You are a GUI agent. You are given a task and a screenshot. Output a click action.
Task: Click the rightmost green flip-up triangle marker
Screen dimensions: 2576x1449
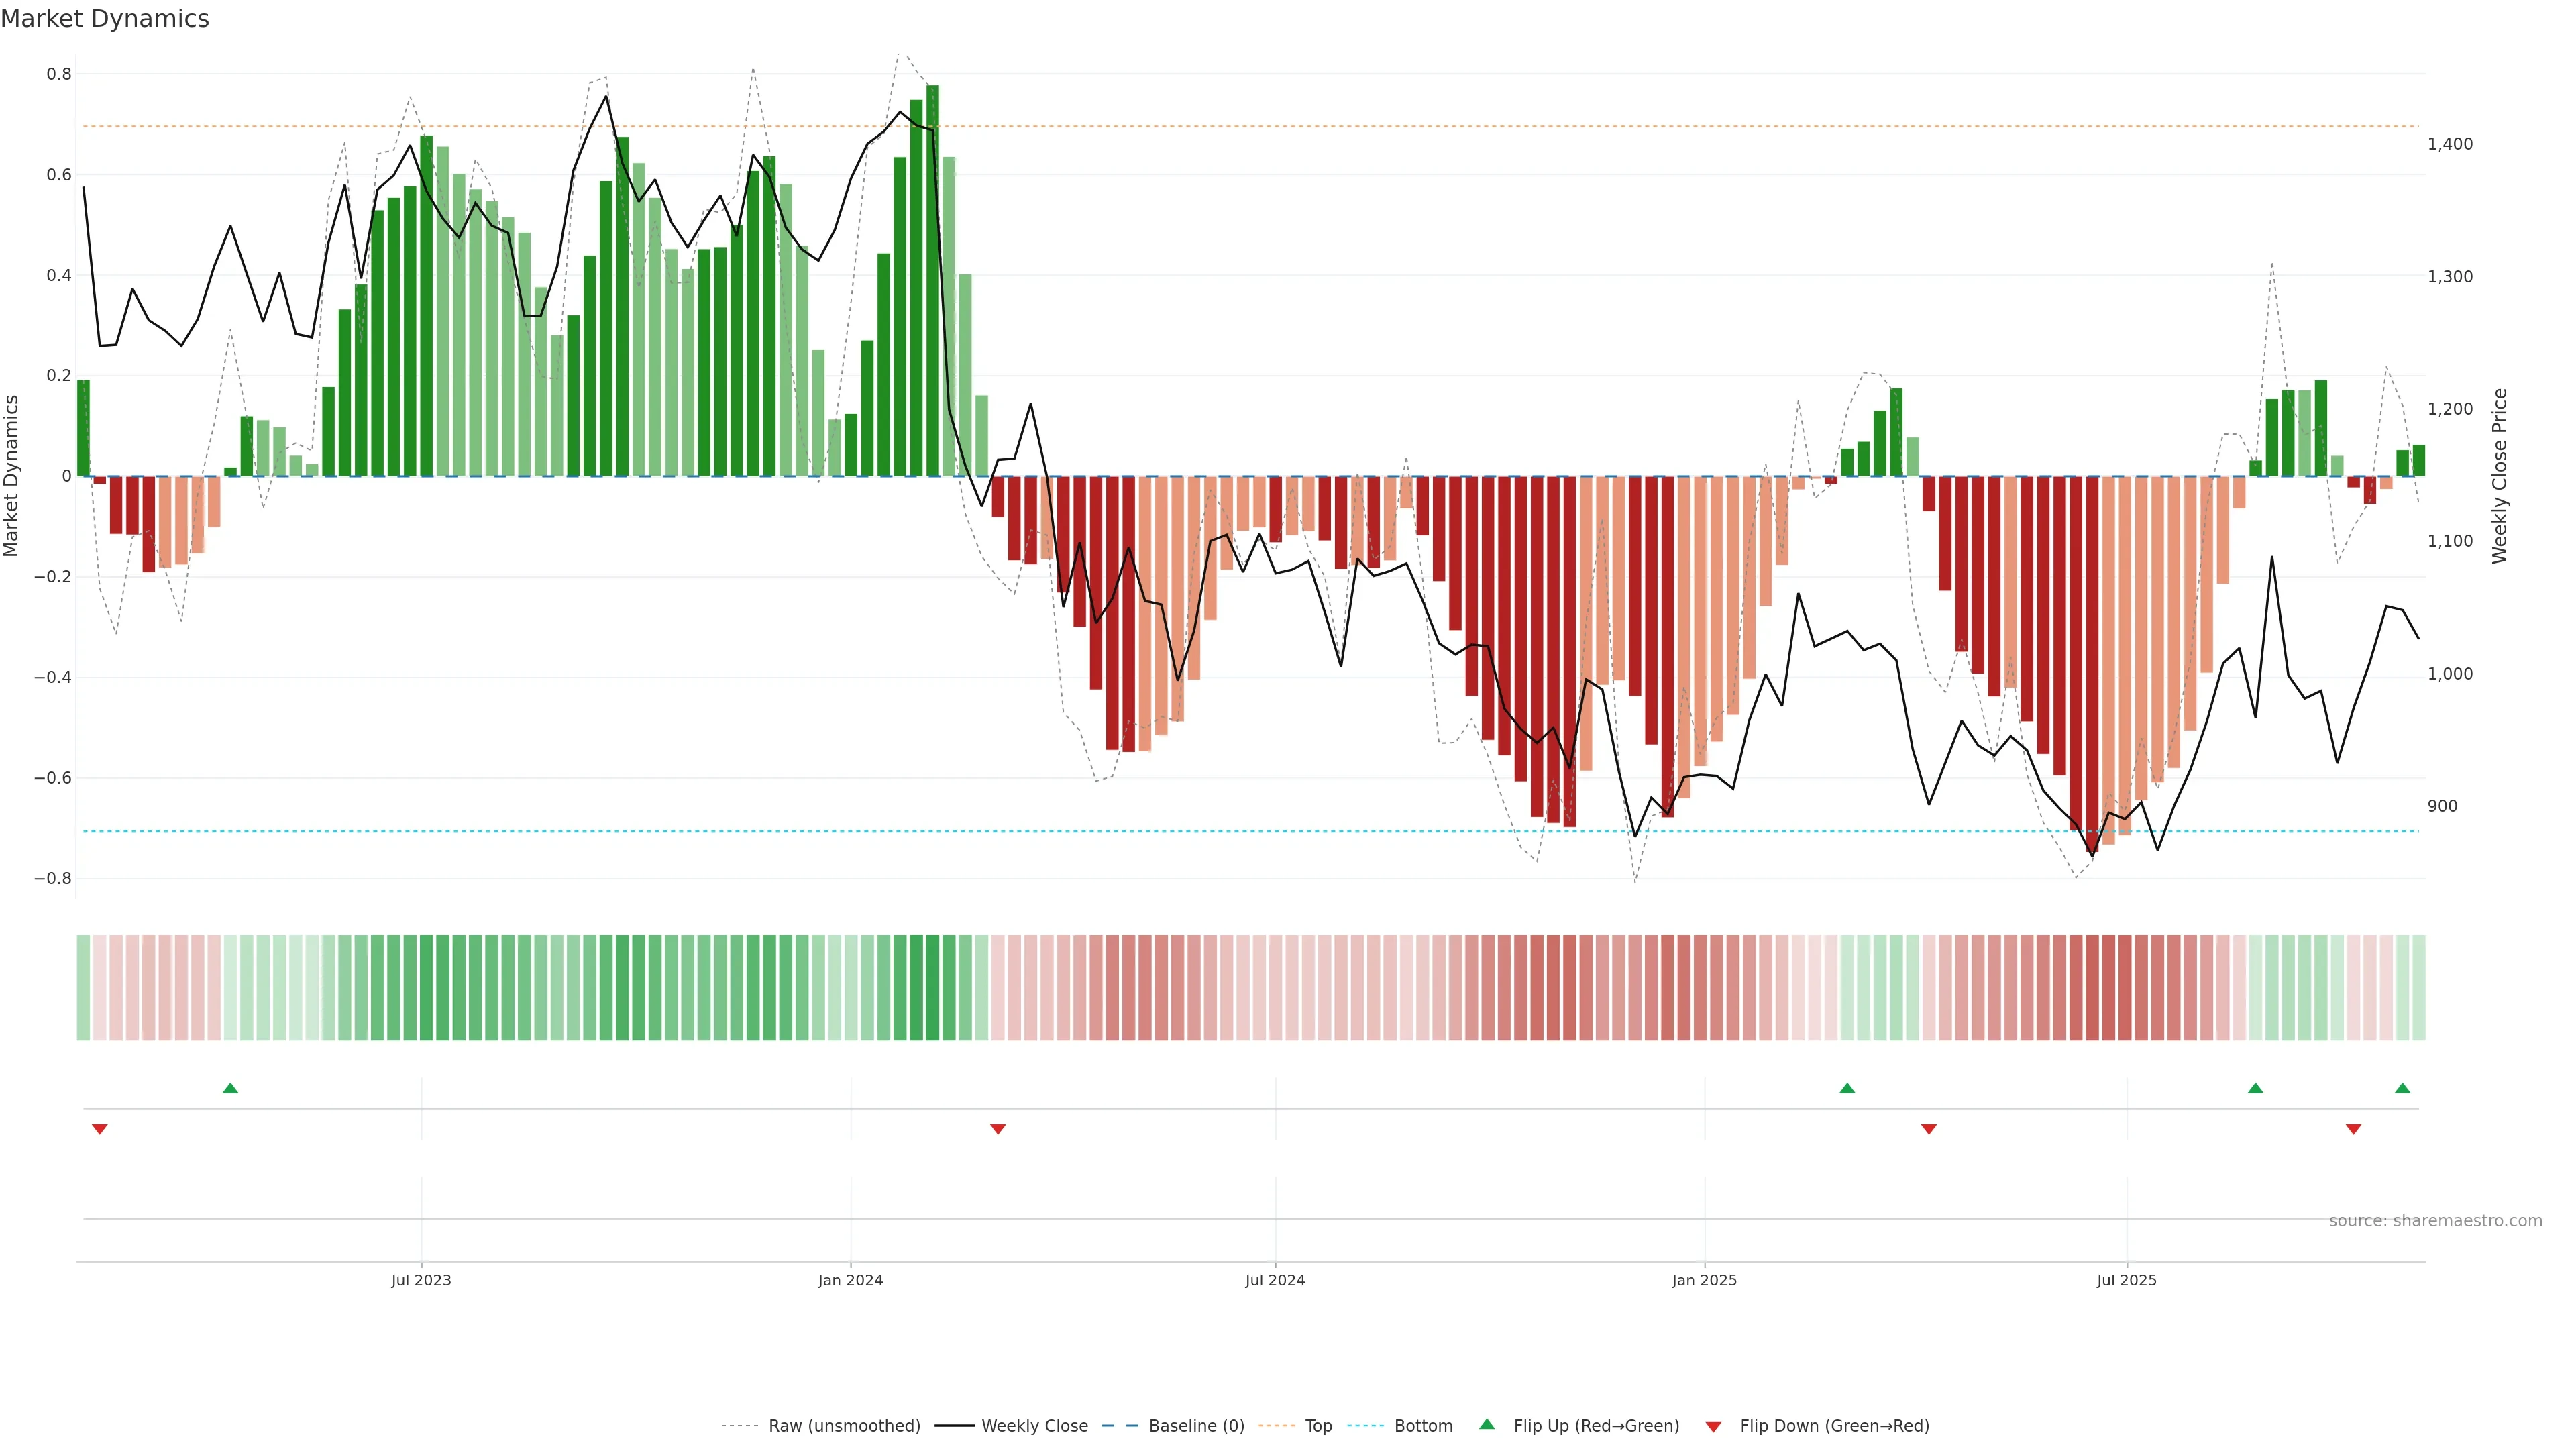(2402, 1088)
